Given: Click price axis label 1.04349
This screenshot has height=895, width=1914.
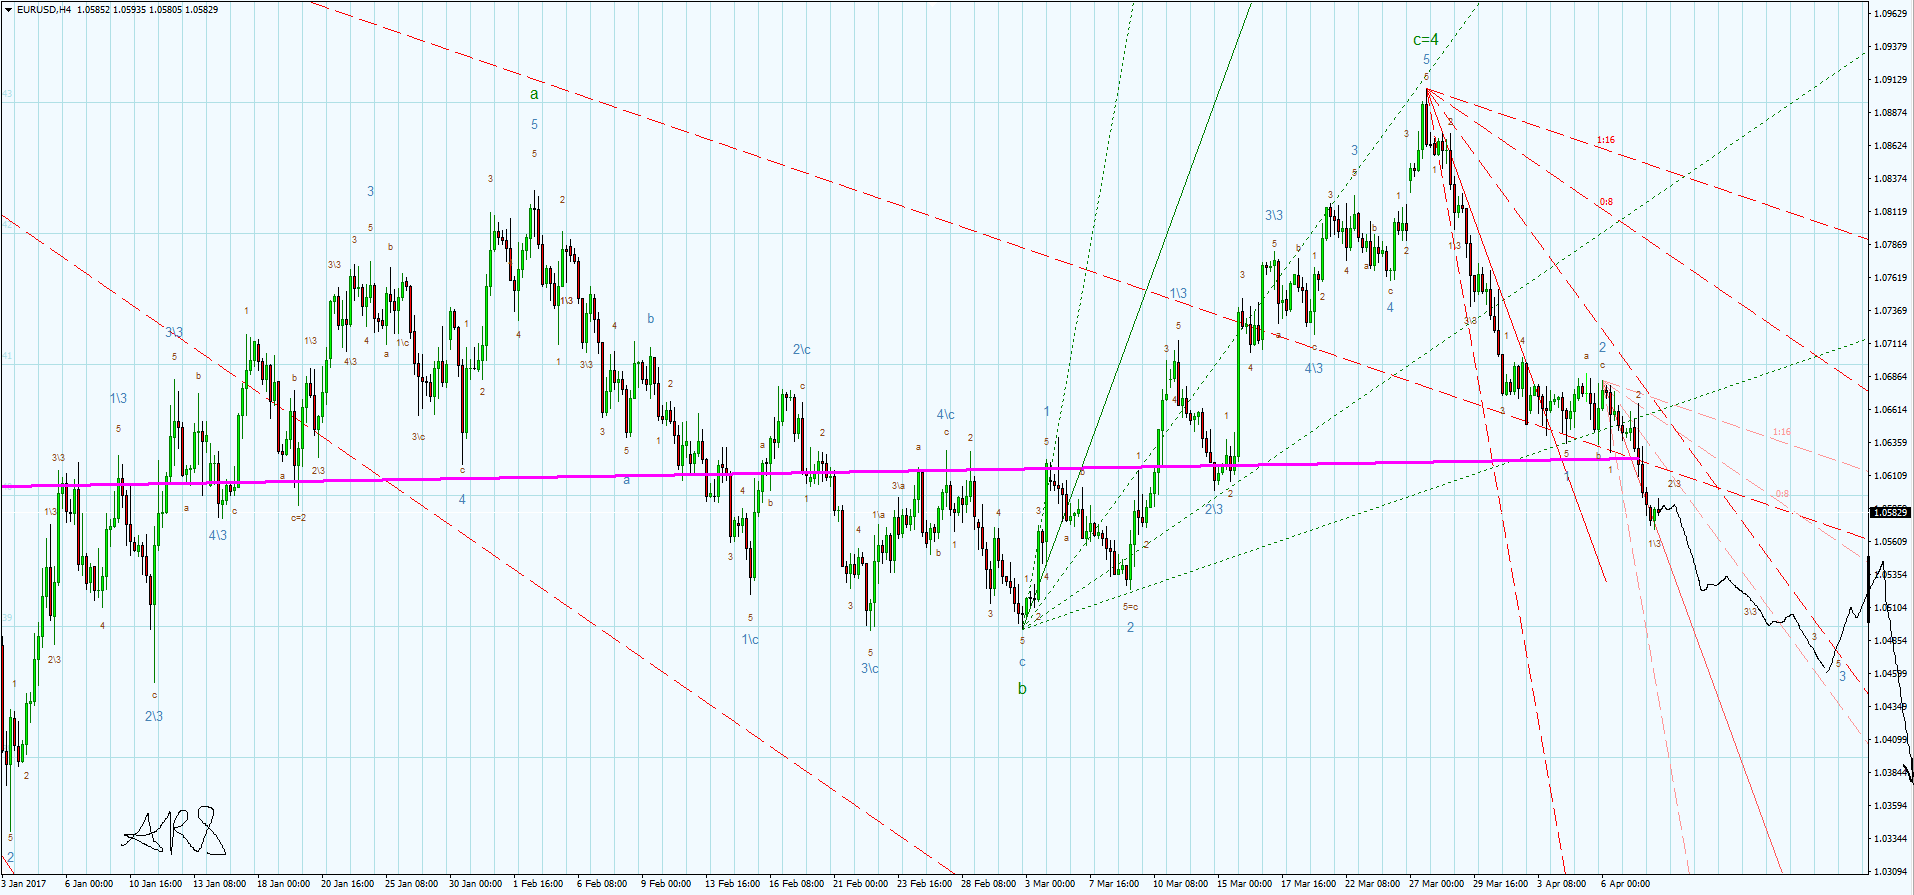Looking at the screenshot, I should point(1891,707).
